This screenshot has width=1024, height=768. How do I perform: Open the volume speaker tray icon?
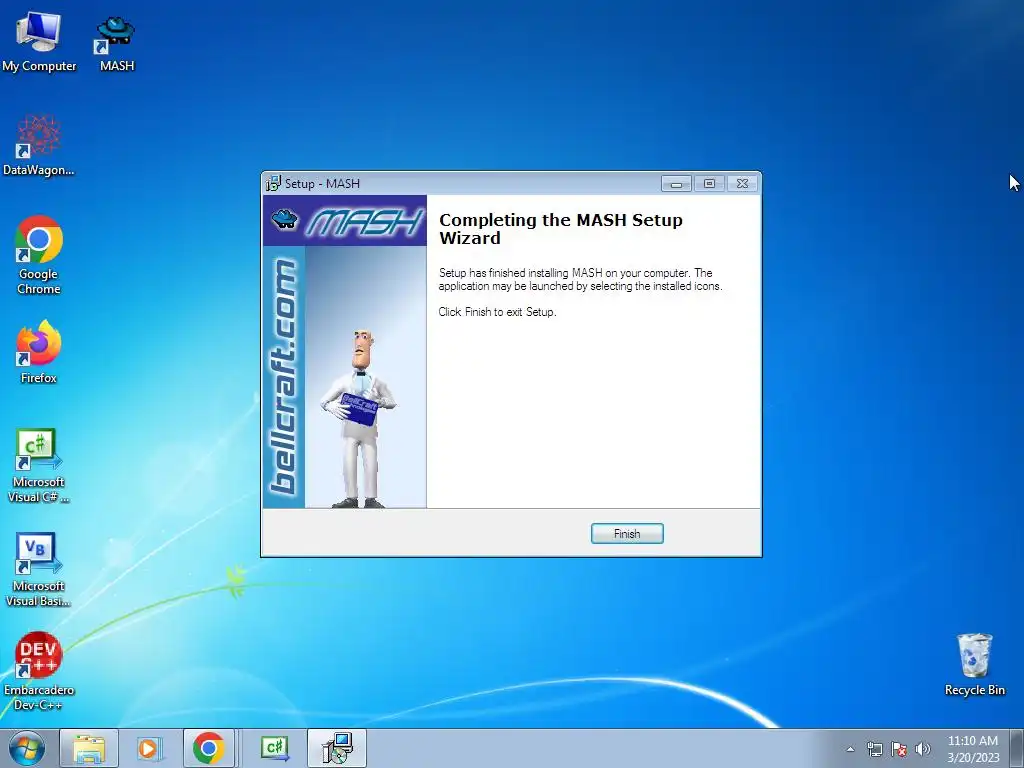[x=923, y=749]
